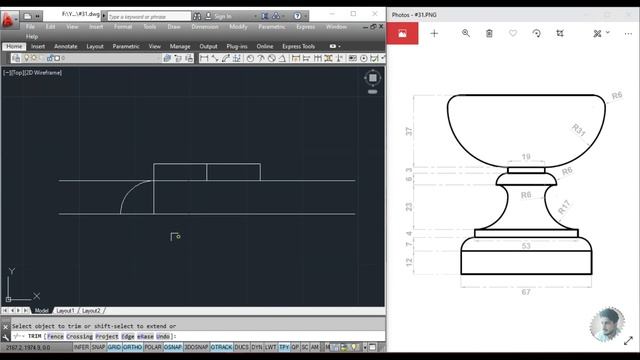Screen dimensions: 640x360
Task: Click the Favorite heart icon in Photos
Action: coord(513,33)
